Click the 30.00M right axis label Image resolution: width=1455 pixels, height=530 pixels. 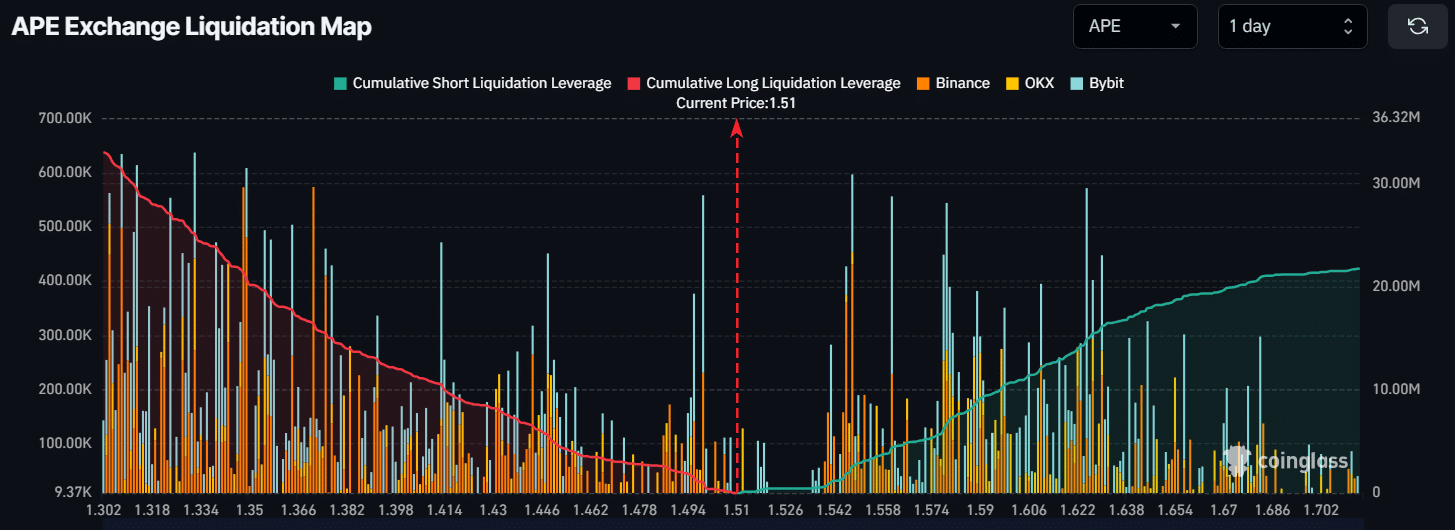[x=1397, y=183]
